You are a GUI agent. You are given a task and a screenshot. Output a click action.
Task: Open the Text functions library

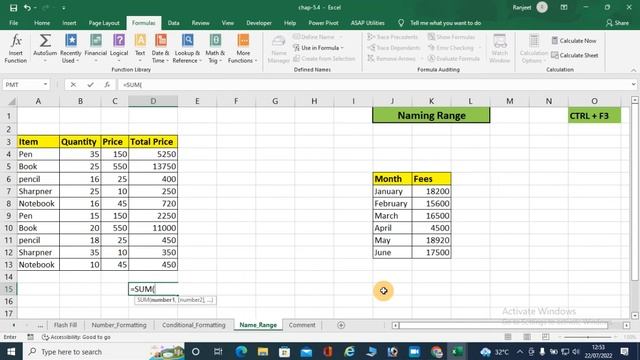tap(140, 48)
